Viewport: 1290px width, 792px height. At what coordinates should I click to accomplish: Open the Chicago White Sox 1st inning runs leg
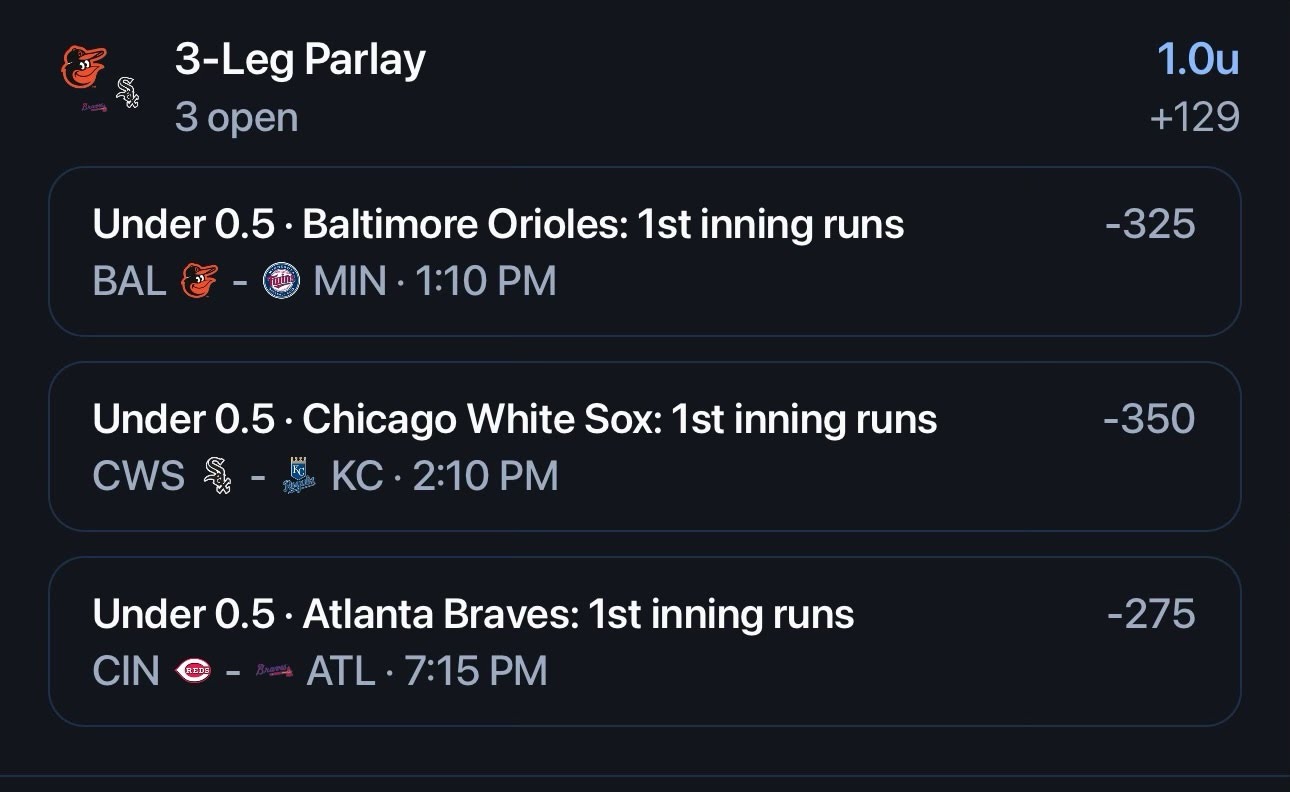[645, 446]
